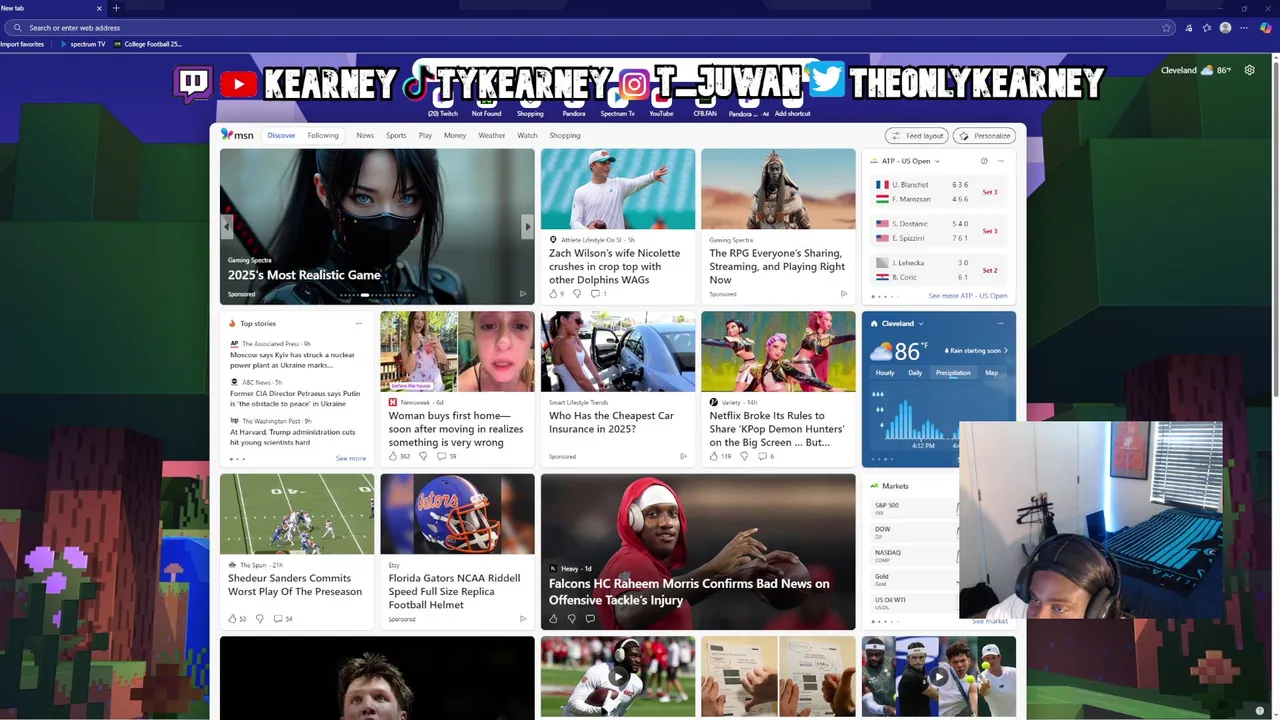Open spectrum TV bookmark in favorites bar
1280x720 pixels.
click(82, 44)
